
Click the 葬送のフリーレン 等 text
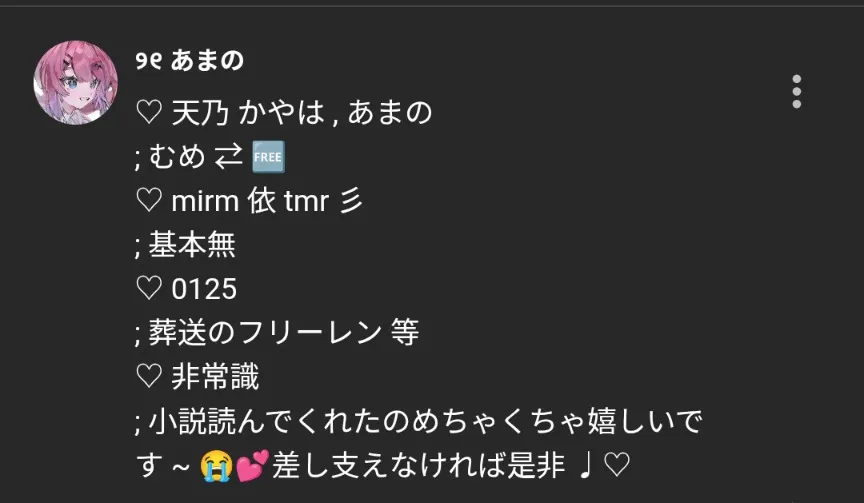coord(284,333)
